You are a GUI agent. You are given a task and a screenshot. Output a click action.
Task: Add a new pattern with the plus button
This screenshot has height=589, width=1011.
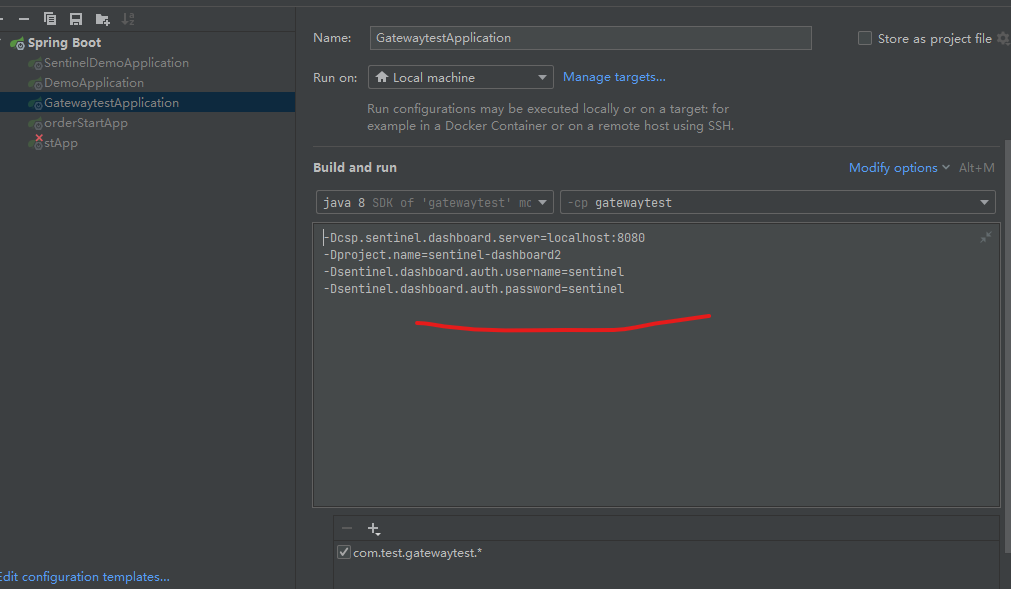click(x=374, y=529)
